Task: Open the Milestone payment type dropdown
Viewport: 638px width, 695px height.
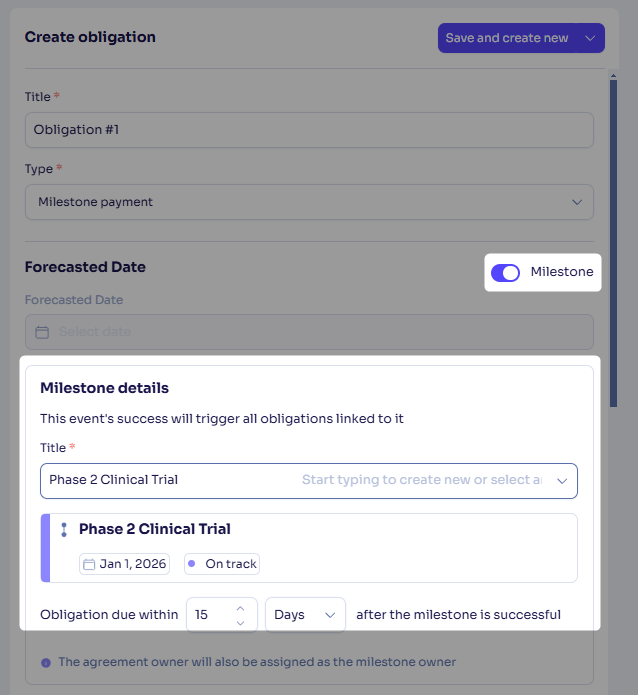Action: coord(309,202)
